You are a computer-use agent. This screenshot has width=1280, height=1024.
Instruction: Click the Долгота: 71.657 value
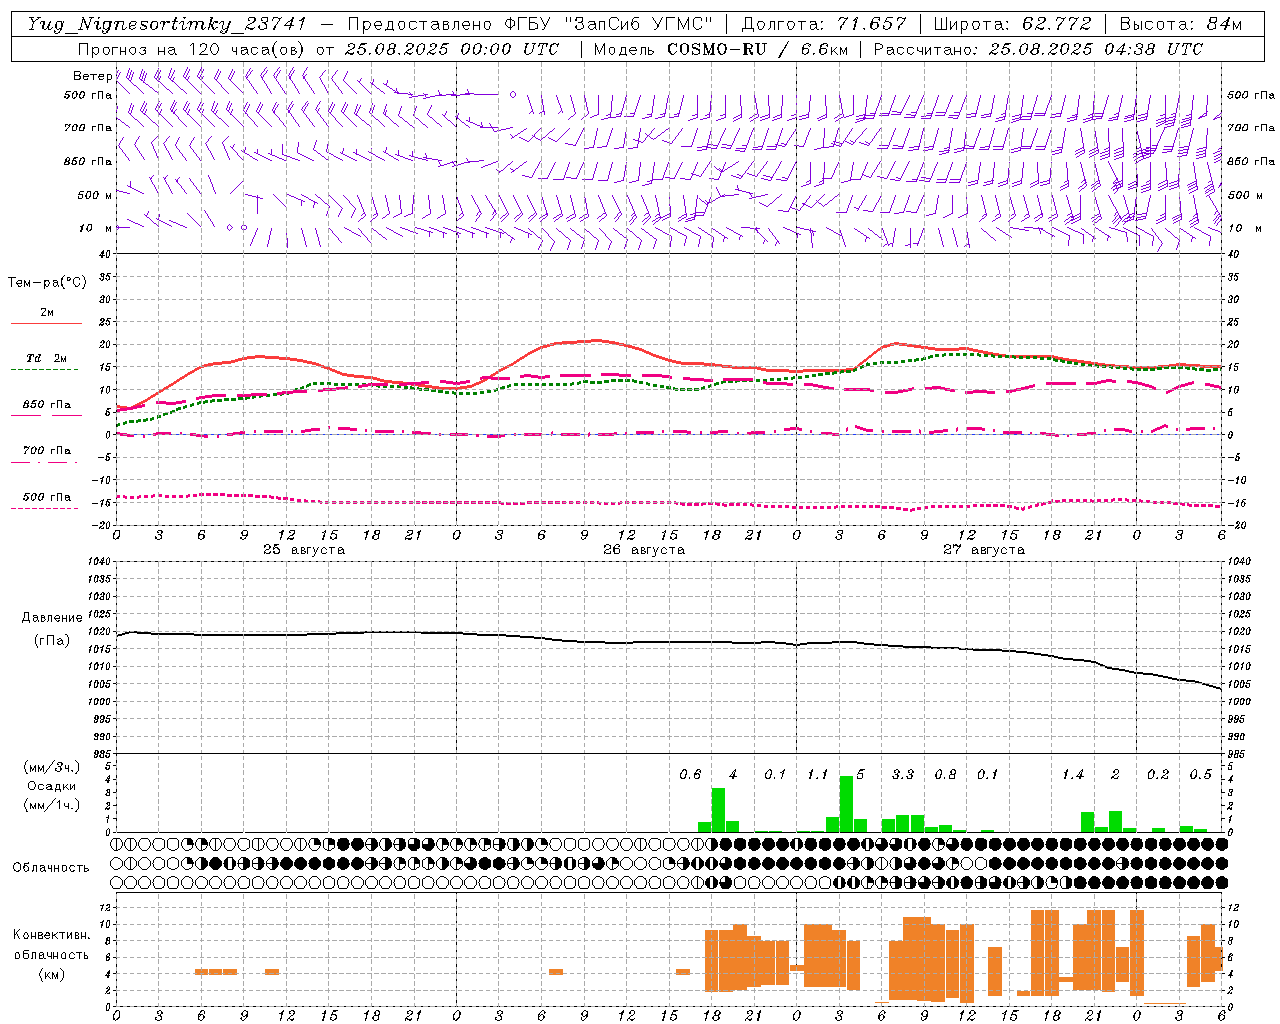click(x=824, y=24)
